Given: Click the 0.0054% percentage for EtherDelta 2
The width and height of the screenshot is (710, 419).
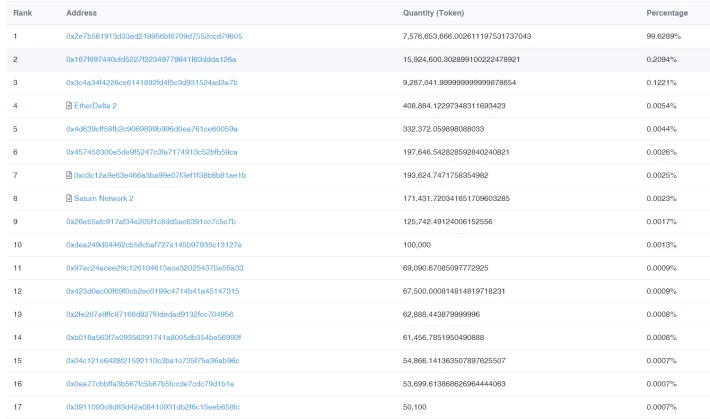Looking at the screenshot, I should [662, 106].
